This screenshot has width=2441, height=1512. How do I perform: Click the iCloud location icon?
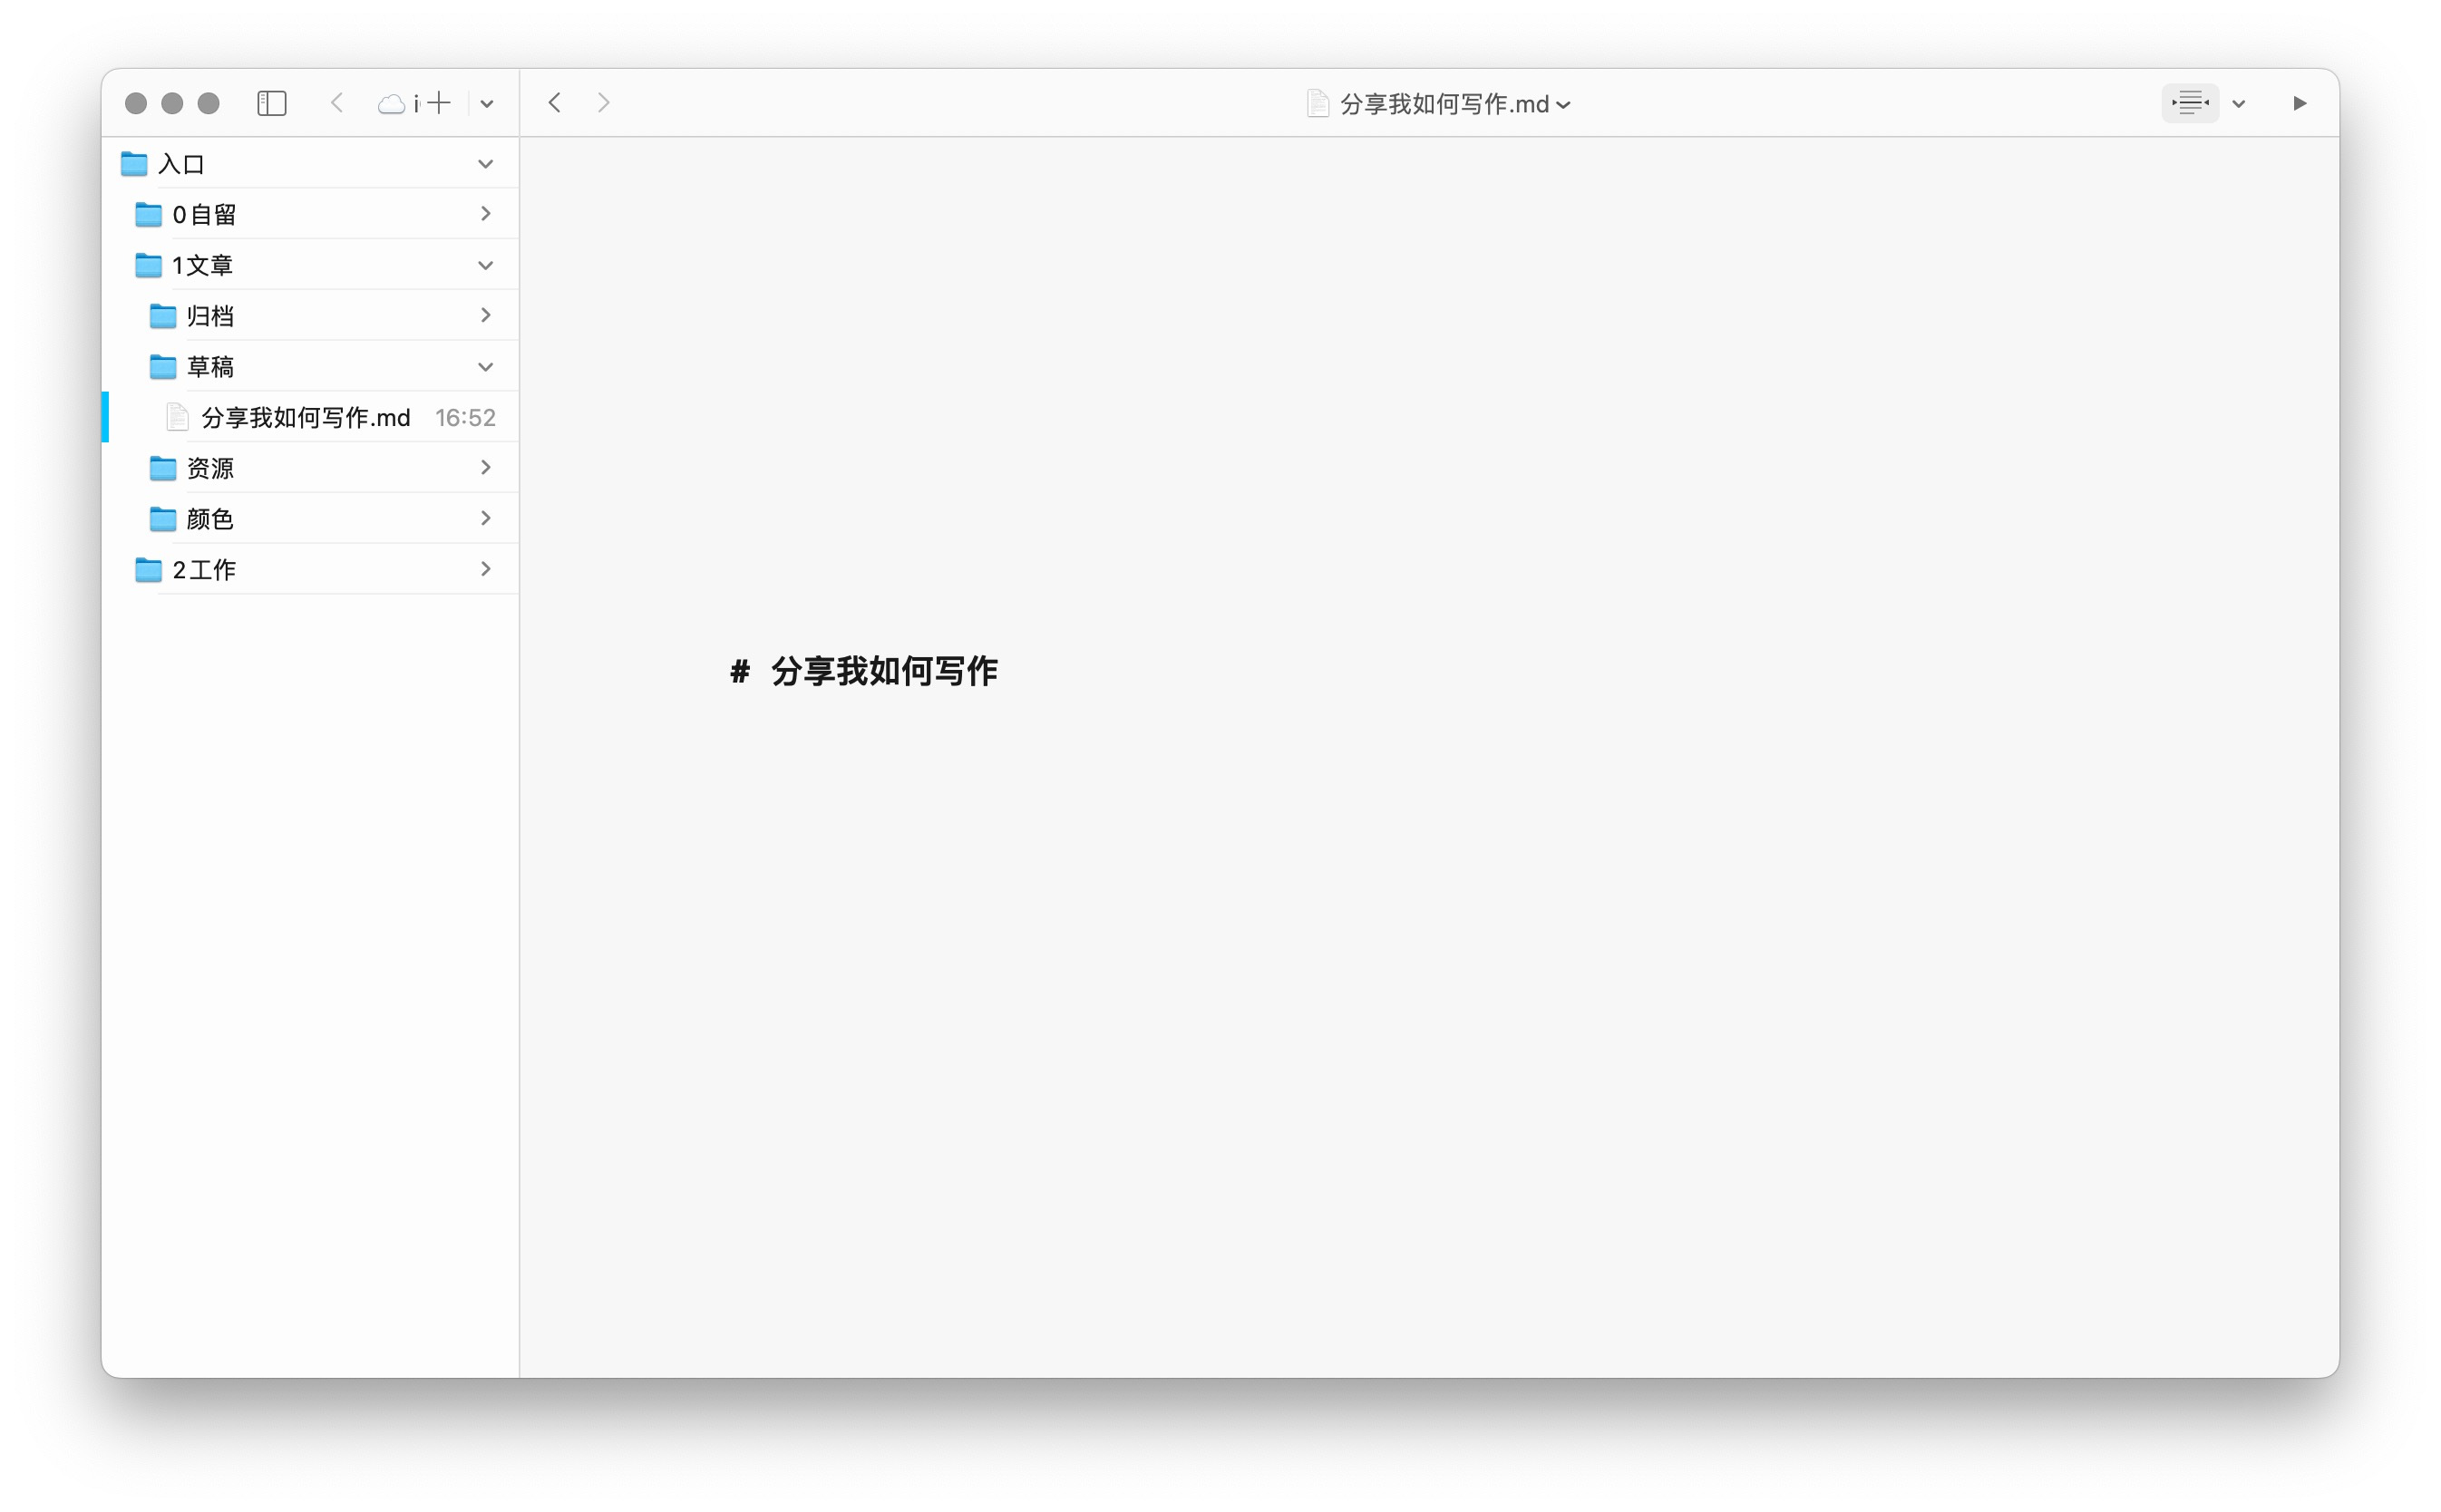[391, 103]
